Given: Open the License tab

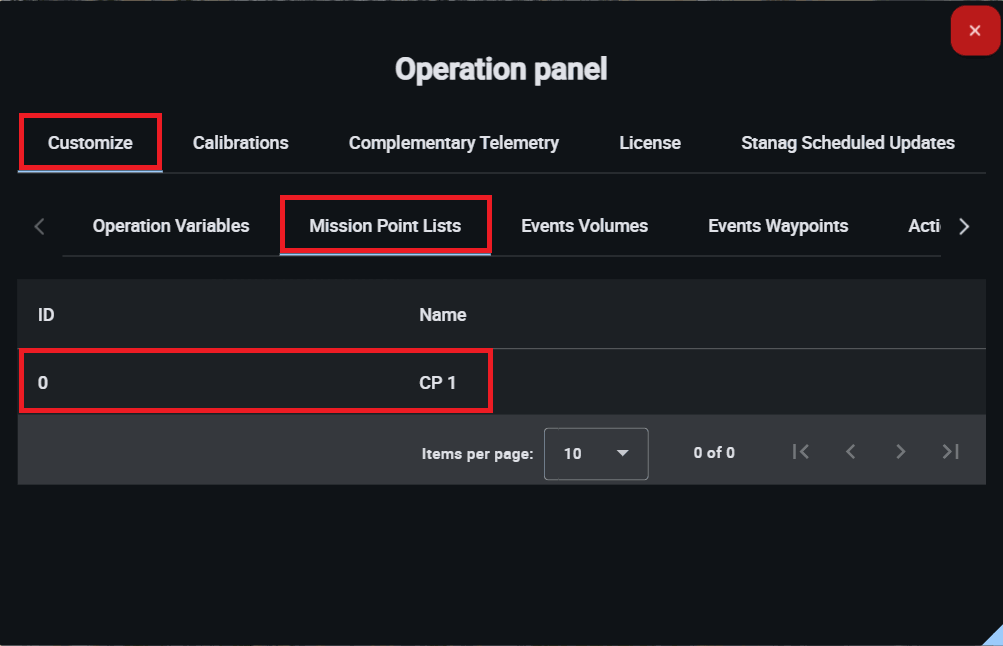Looking at the screenshot, I should pyautogui.click(x=650, y=143).
